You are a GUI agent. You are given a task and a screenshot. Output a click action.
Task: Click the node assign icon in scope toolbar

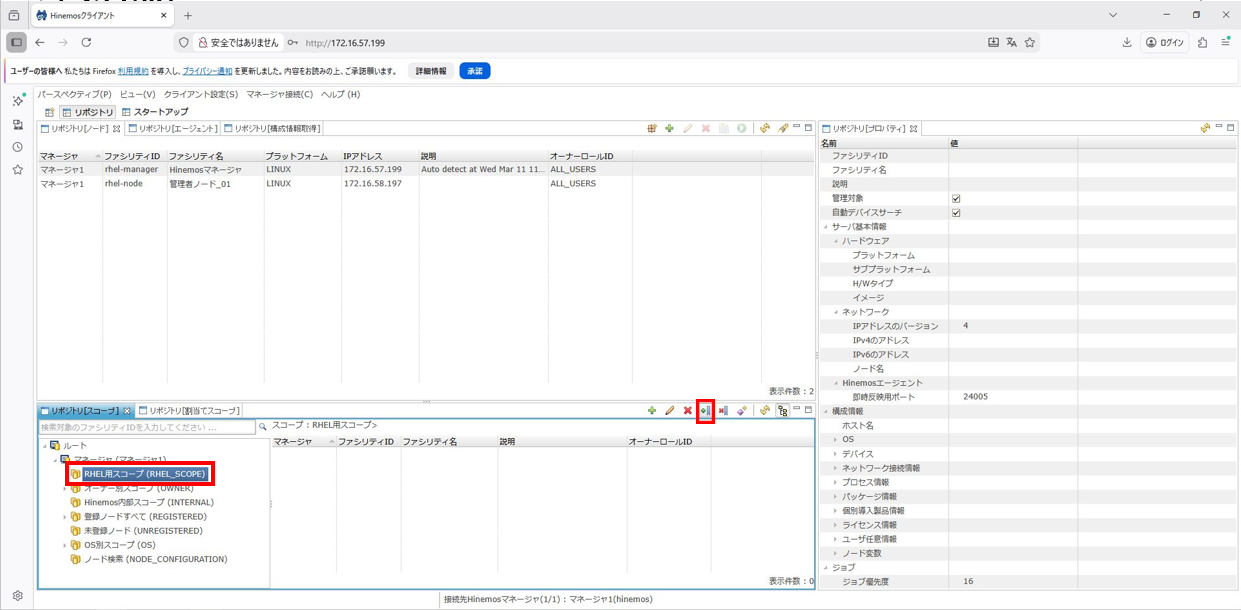pos(705,411)
